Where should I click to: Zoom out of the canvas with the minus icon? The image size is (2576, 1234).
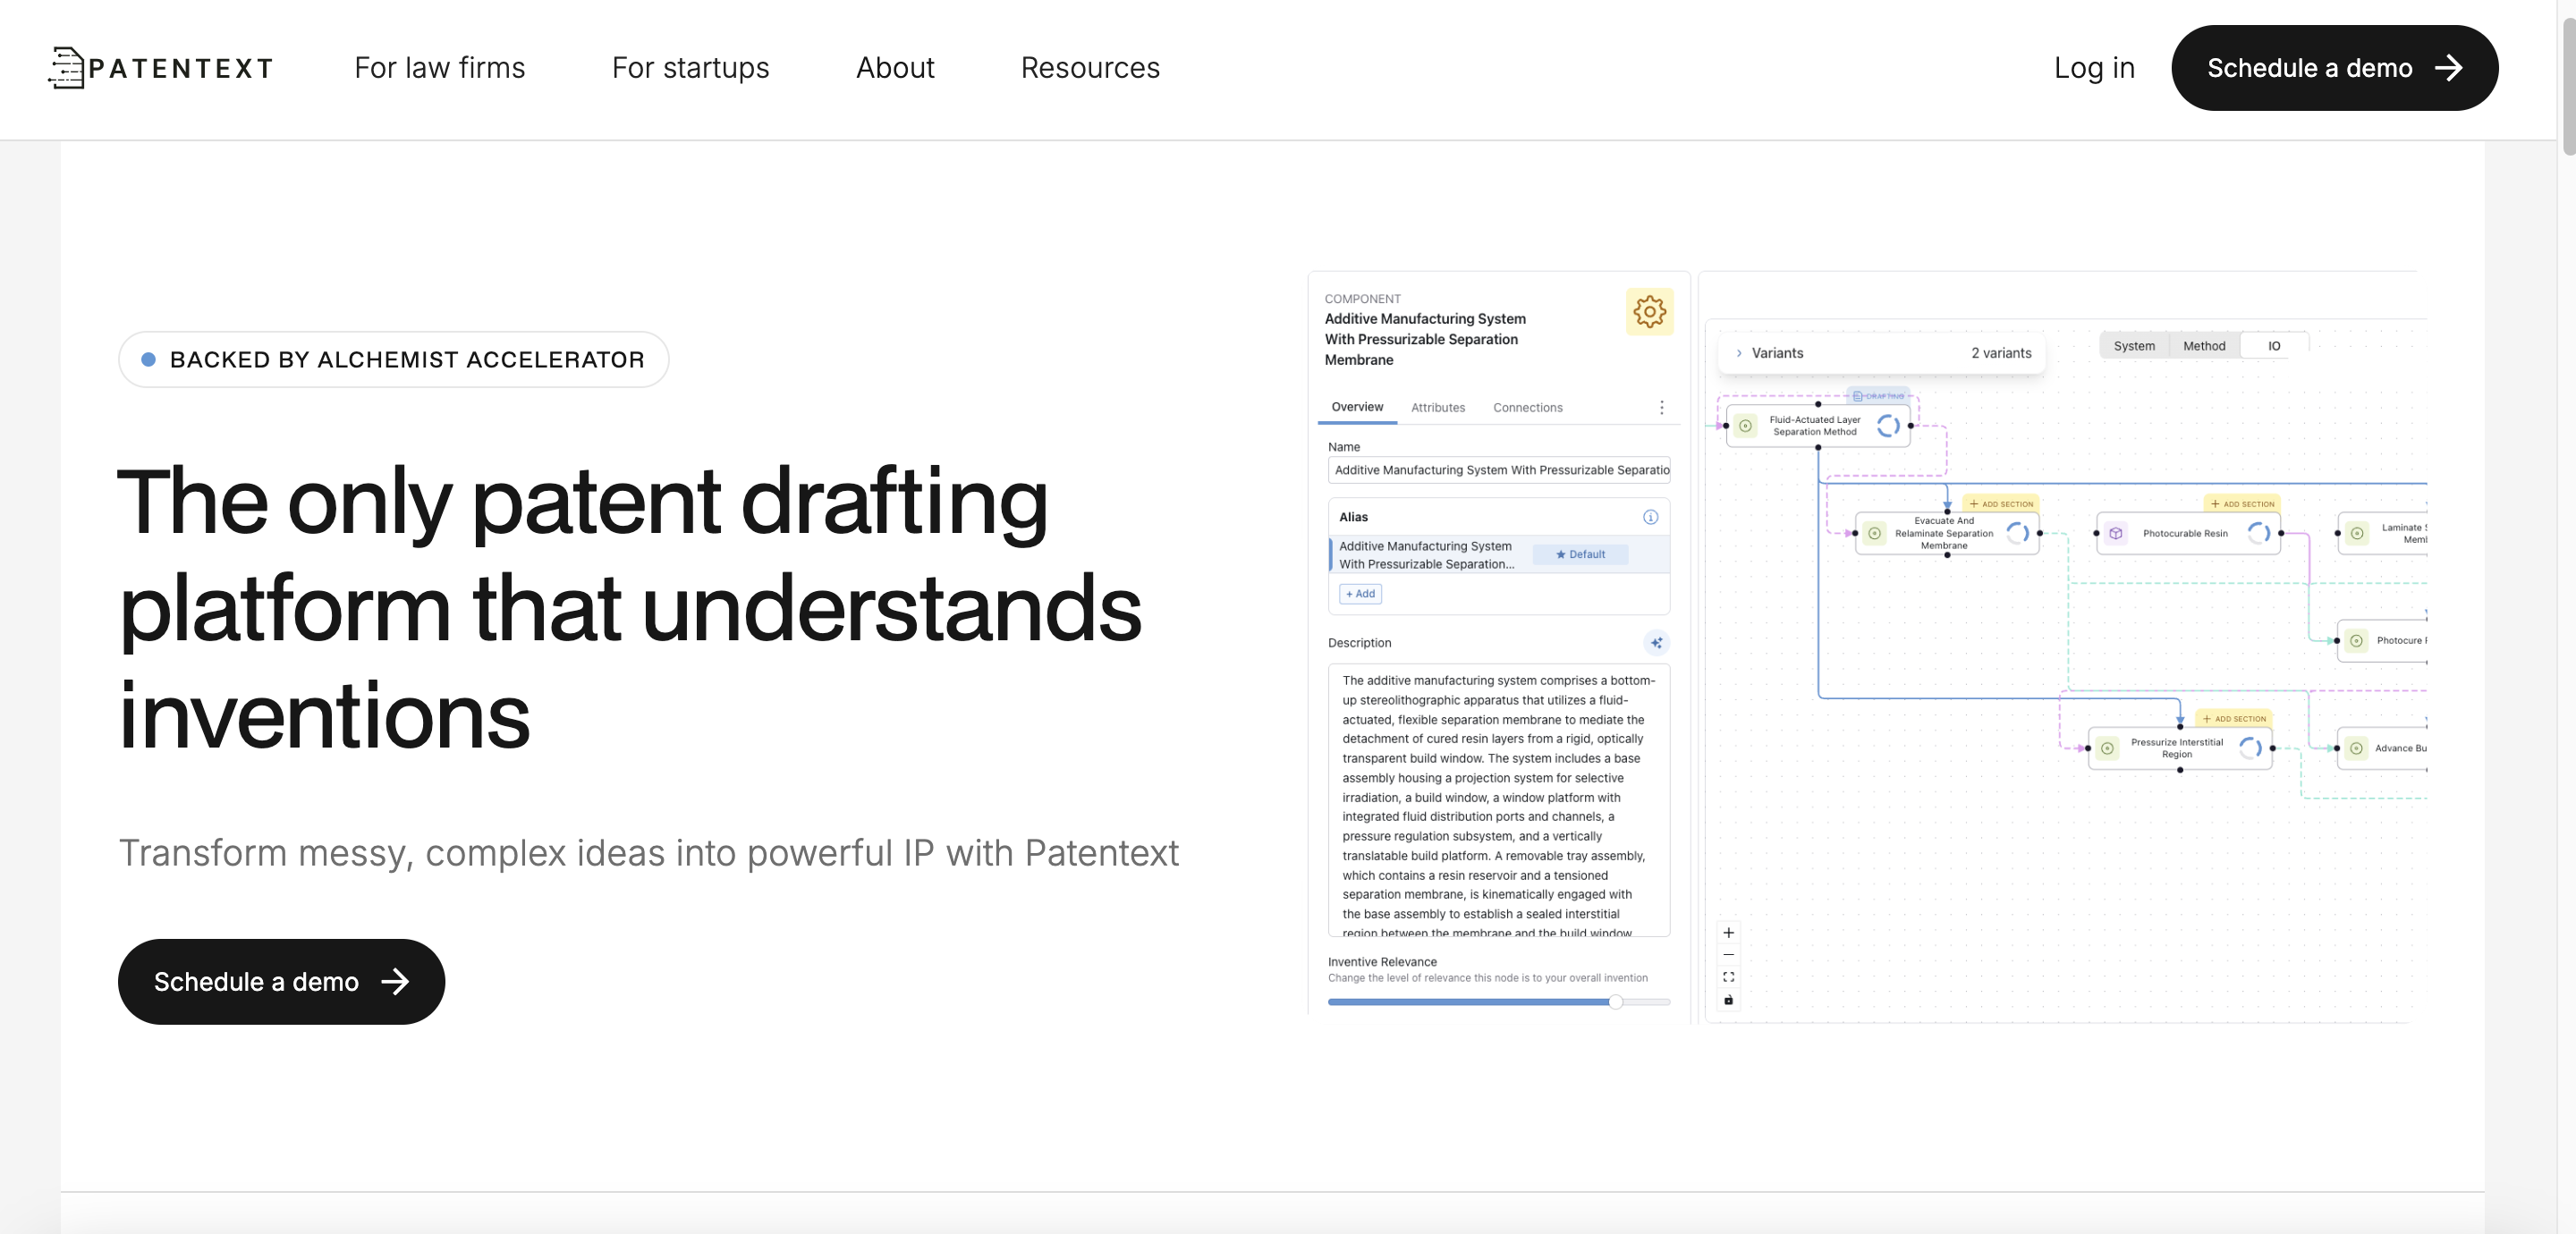(x=1728, y=955)
